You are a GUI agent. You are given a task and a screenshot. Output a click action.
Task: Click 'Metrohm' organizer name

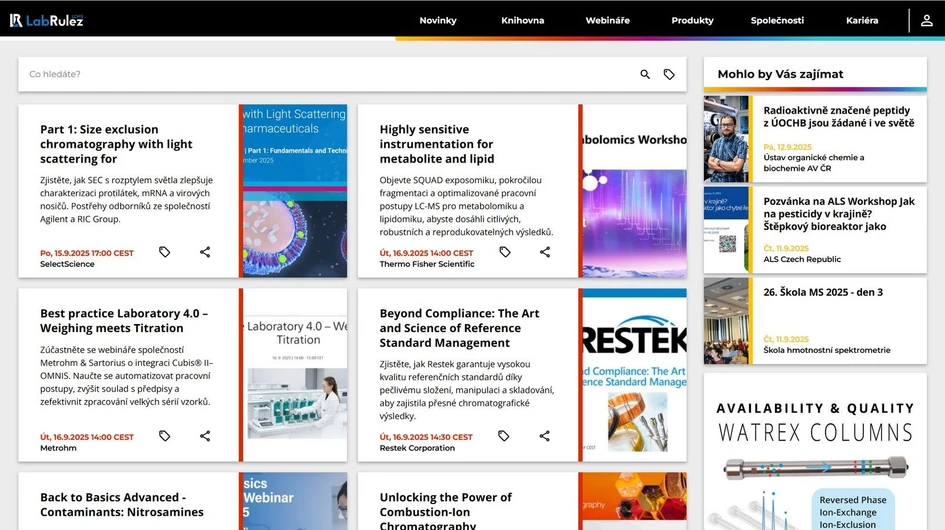58,448
